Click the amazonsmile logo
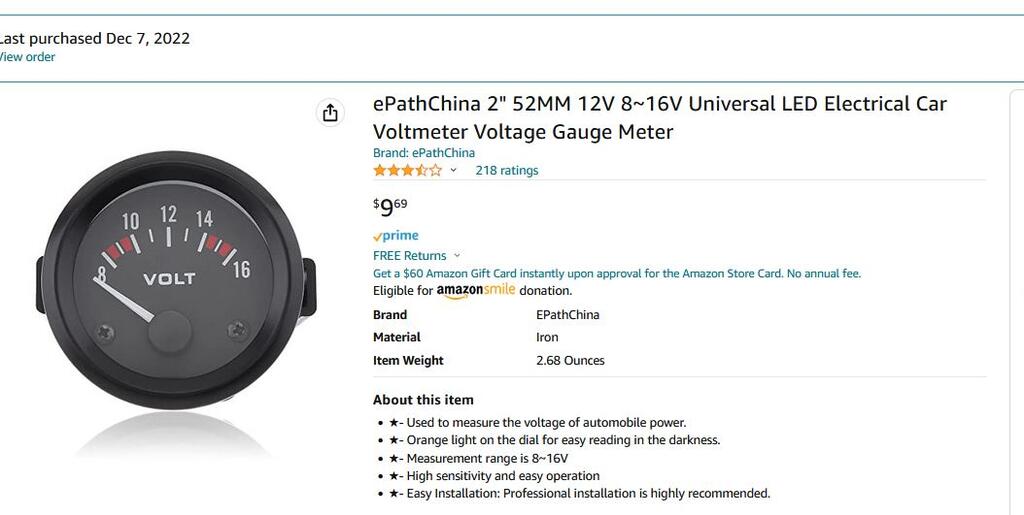 pyautogui.click(x=475, y=291)
